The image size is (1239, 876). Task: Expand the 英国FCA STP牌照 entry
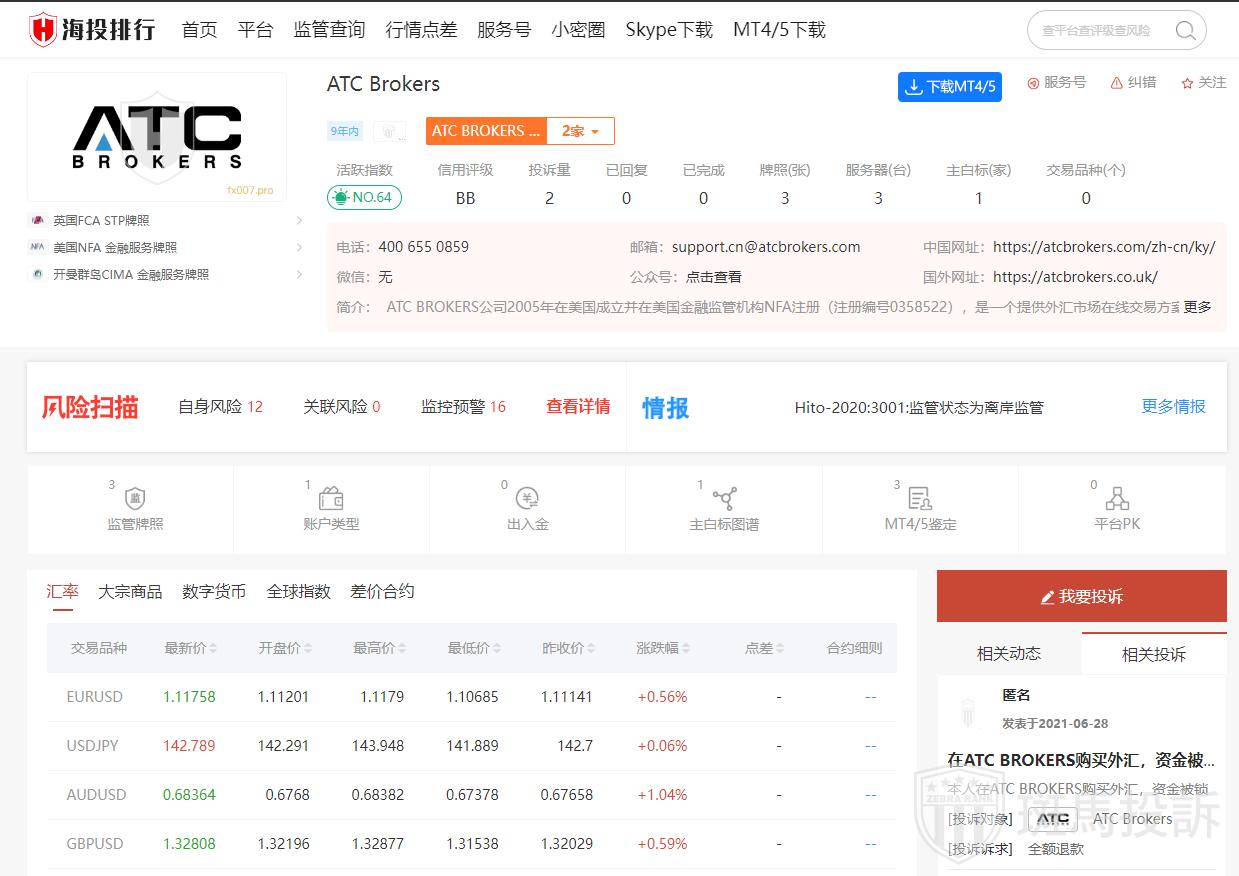(299, 220)
